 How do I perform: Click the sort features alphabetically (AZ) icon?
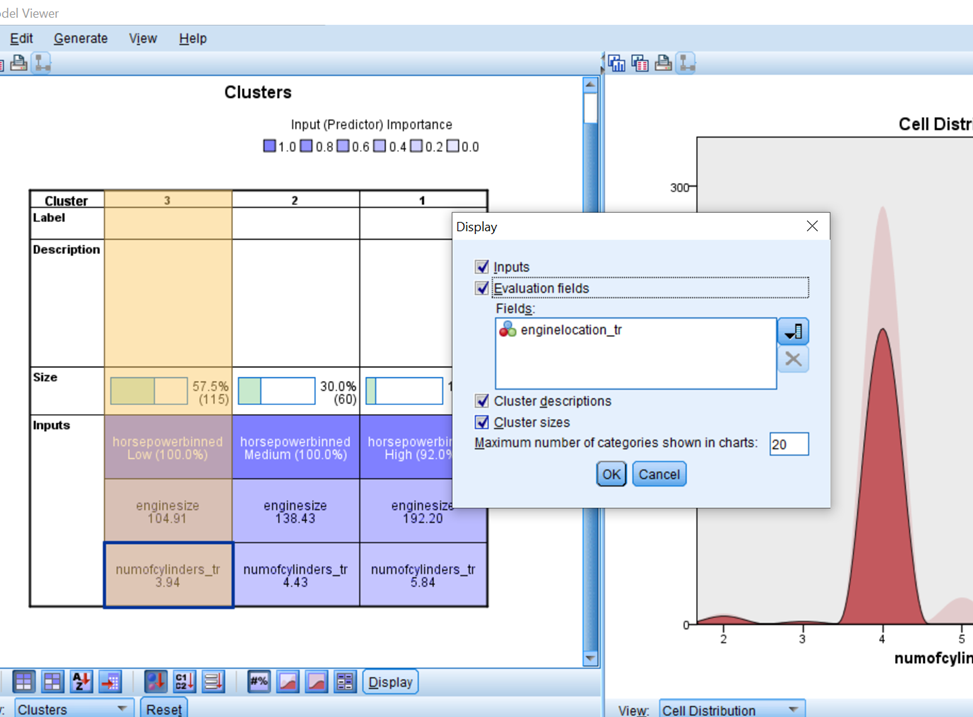(81, 682)
